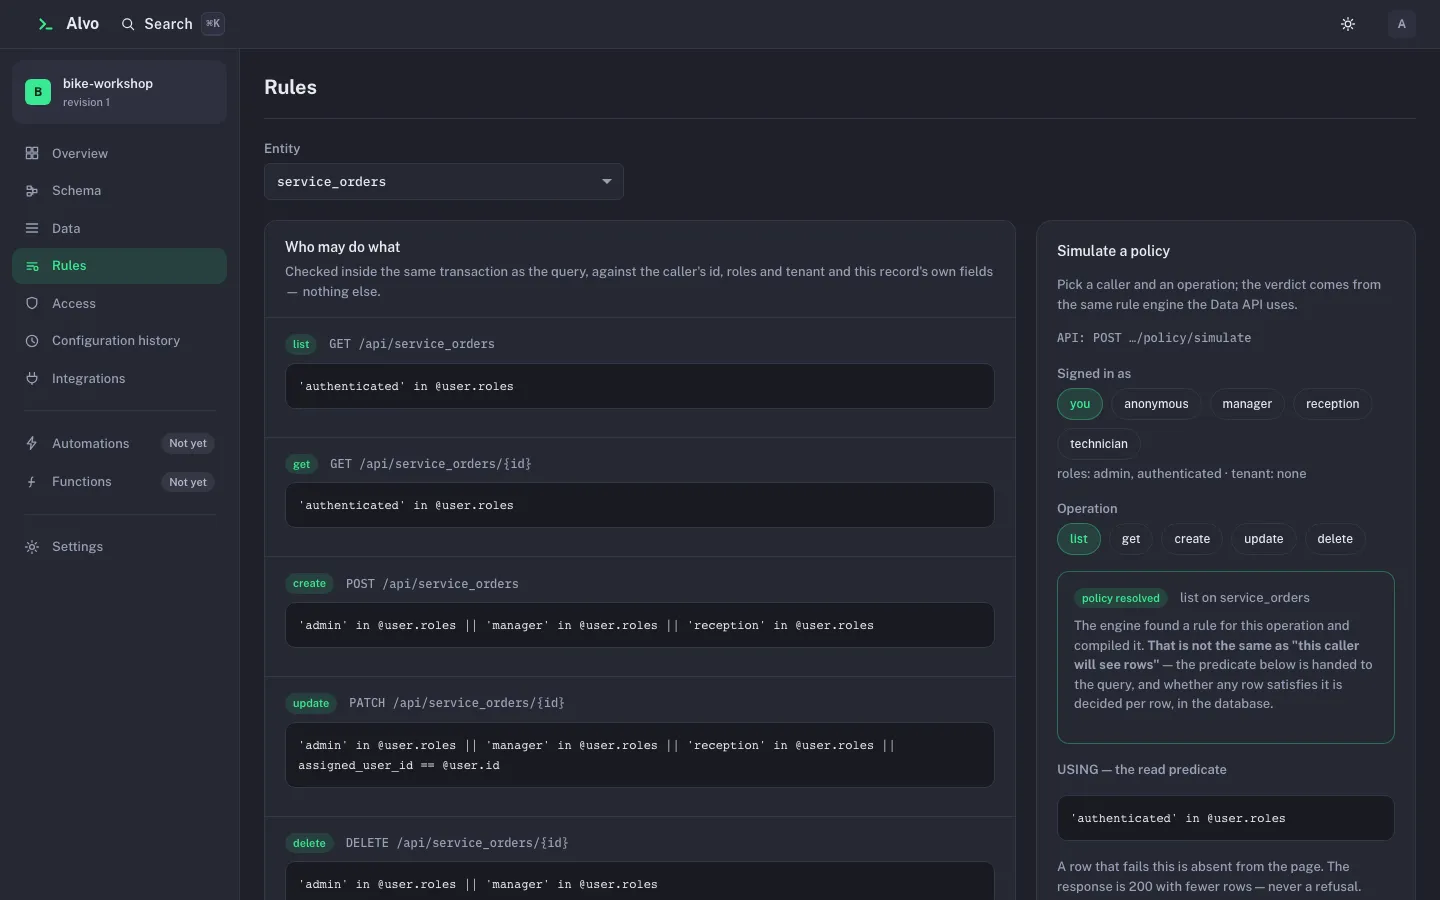1440x900 pixels.
Task: Click the Functions bolt icon
Action: pyautogui.click(x=32, y=482)
